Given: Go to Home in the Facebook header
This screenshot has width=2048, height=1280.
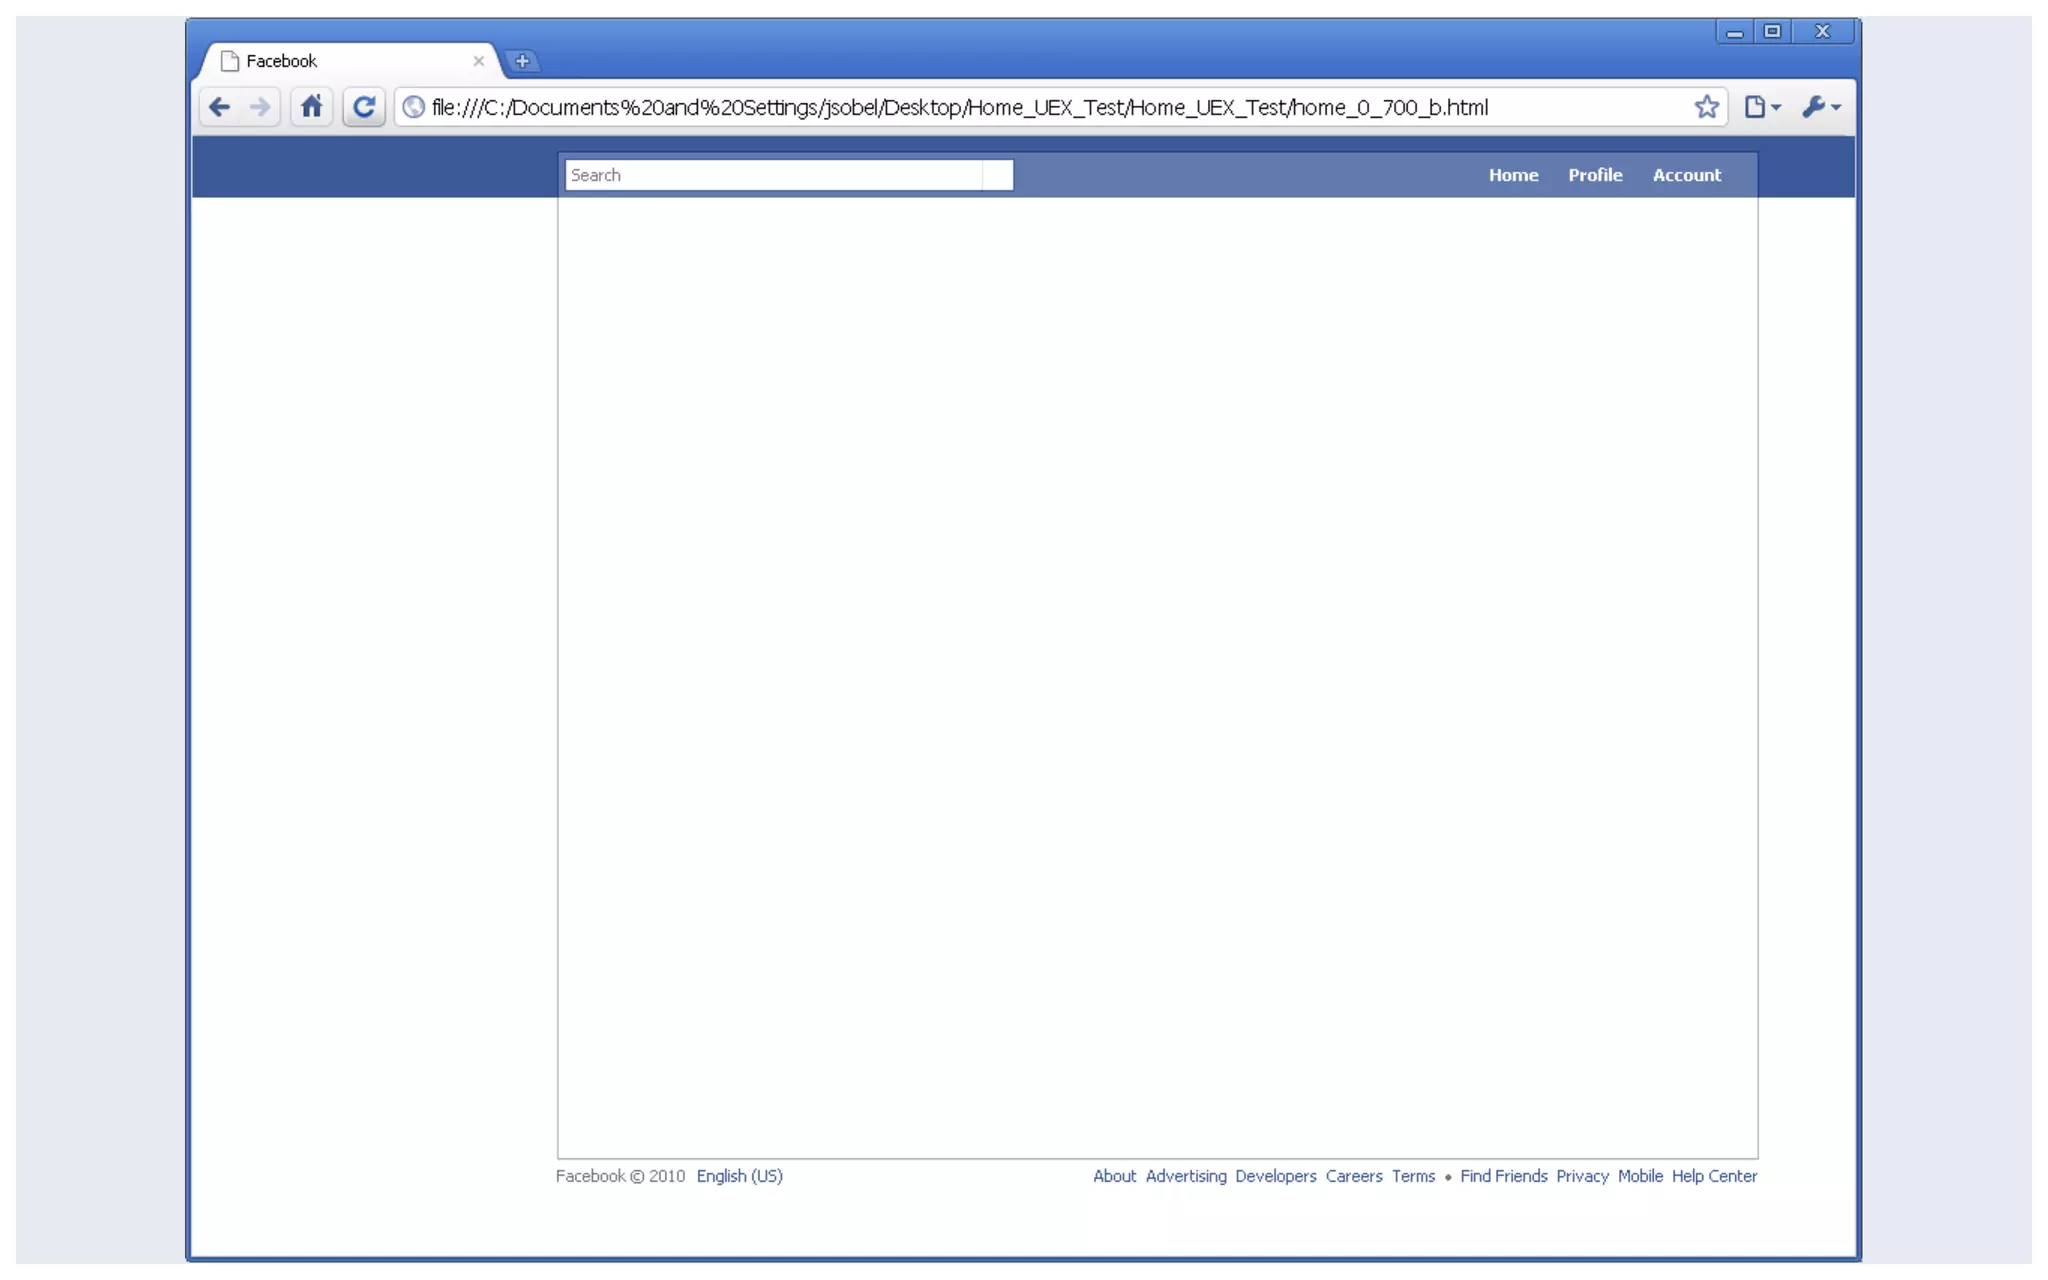Looking at the screenshot, I should 1513,175.
